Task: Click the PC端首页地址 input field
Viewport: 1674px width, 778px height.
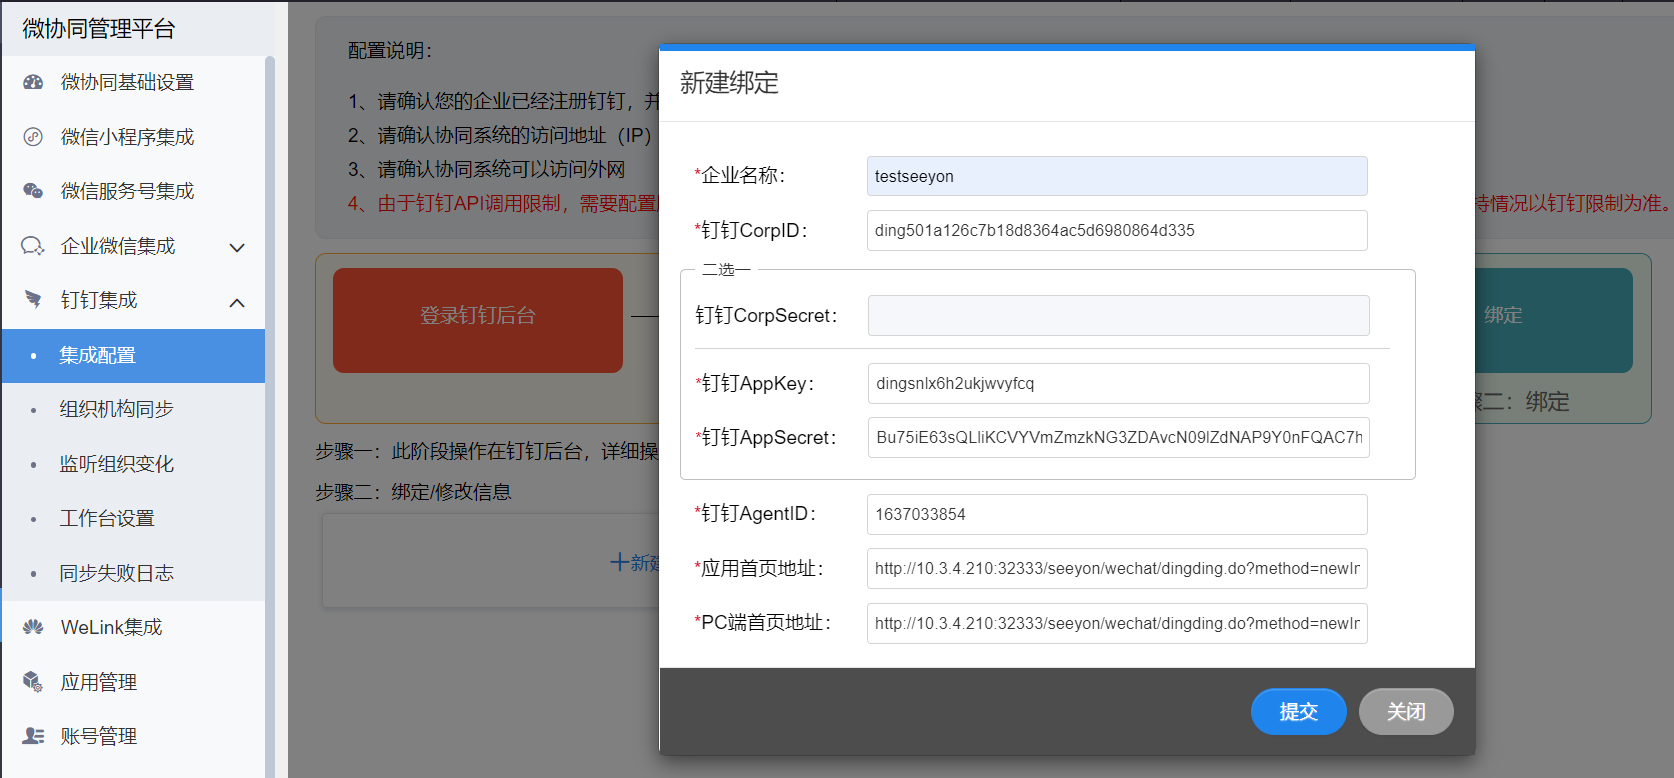Action: click(1117, 623)
